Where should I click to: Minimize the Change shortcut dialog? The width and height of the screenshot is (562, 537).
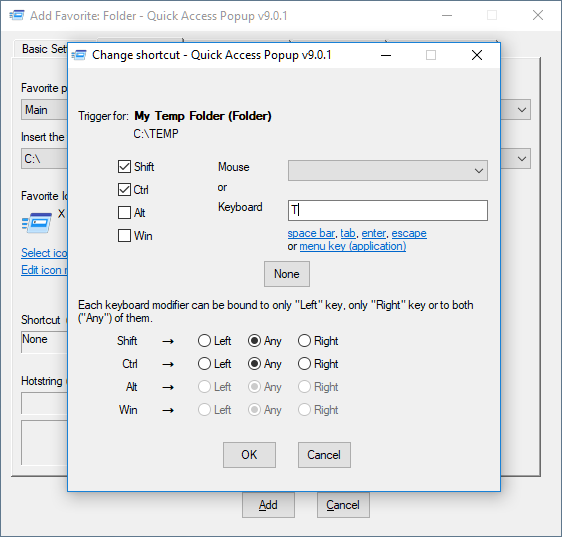(386, 55)
